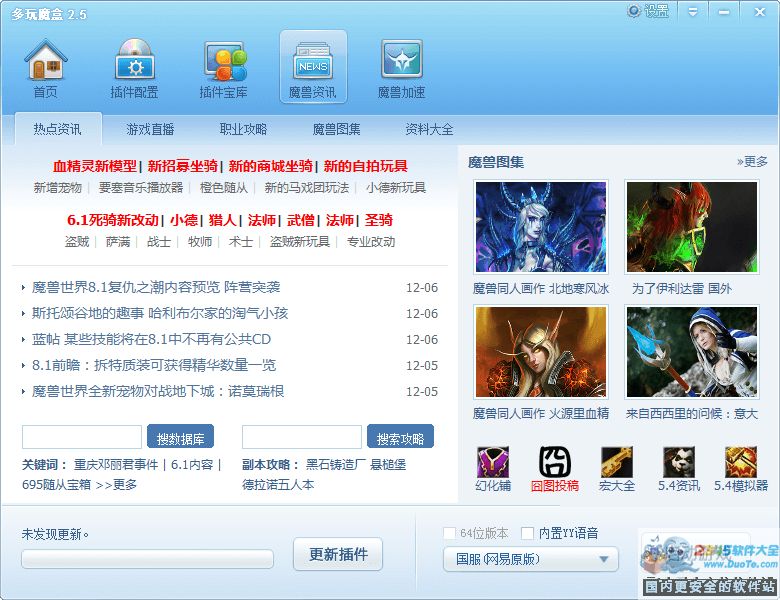Toggle the 内置YY语音 checkbox
This screenshot has height=600, width=780.
(x=527, y=533)
